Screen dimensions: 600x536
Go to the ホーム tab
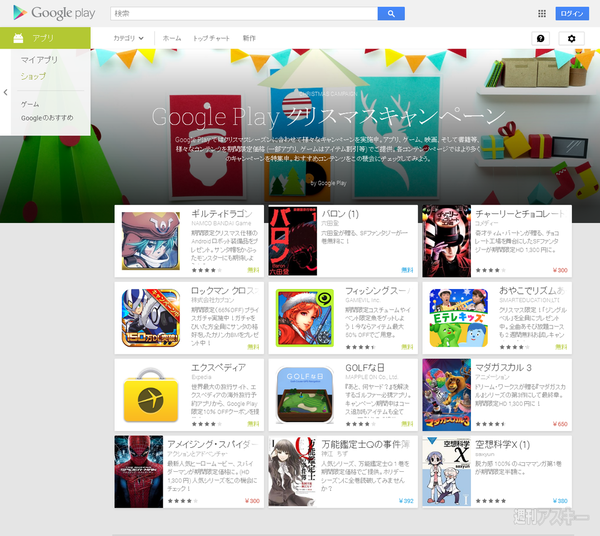[x=172, y=38]
